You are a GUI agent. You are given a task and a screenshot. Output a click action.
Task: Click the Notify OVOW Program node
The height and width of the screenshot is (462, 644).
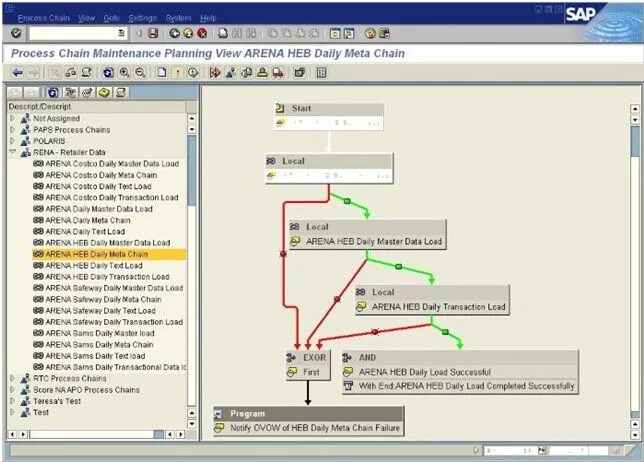pos(308,421)
